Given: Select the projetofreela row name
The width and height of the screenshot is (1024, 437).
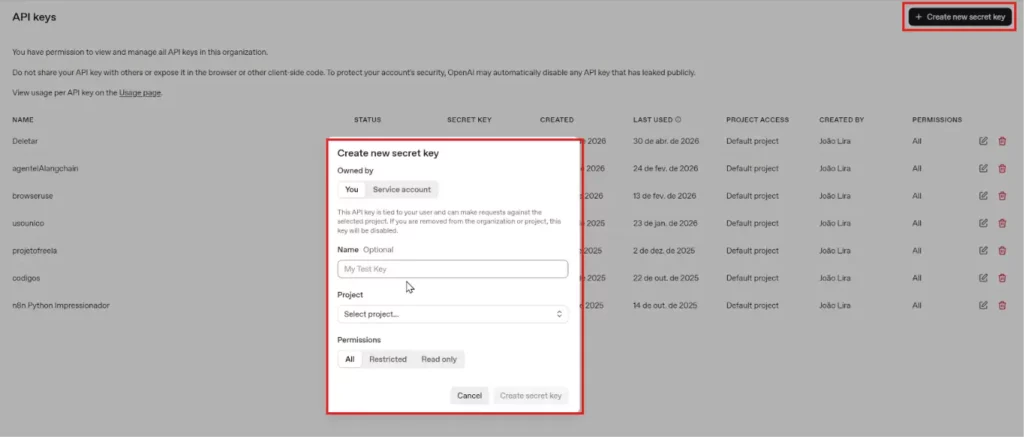Looking at the screenshot, I should coord(35,251).
